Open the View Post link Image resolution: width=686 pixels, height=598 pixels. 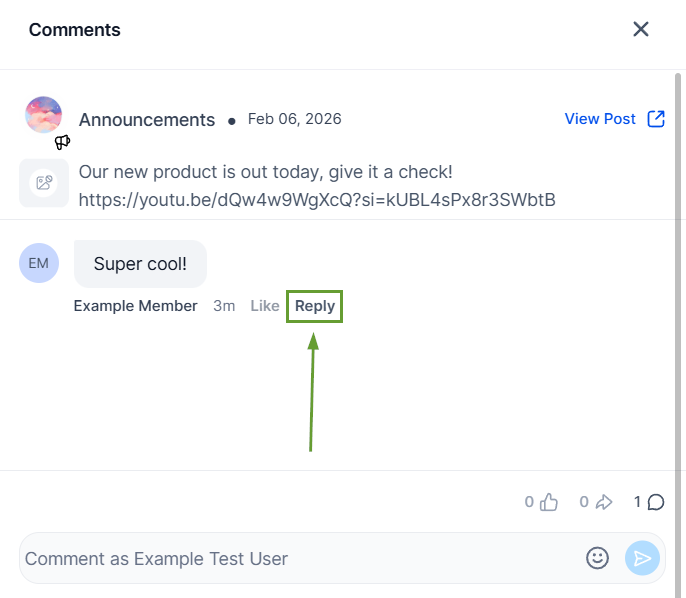coord(600,119)
